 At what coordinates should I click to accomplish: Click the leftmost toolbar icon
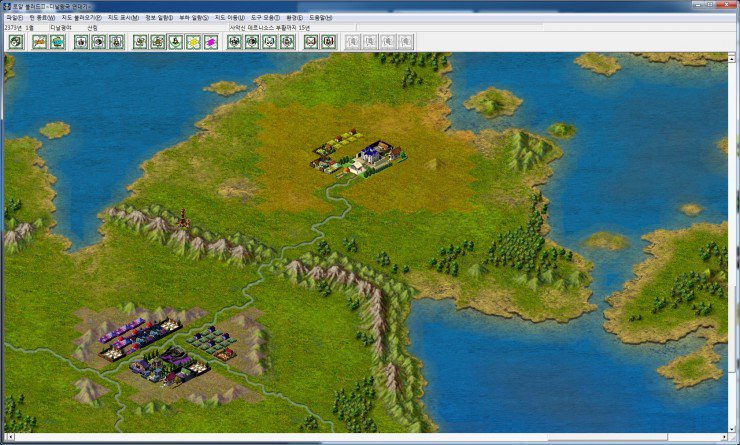(x=15, y=42)
